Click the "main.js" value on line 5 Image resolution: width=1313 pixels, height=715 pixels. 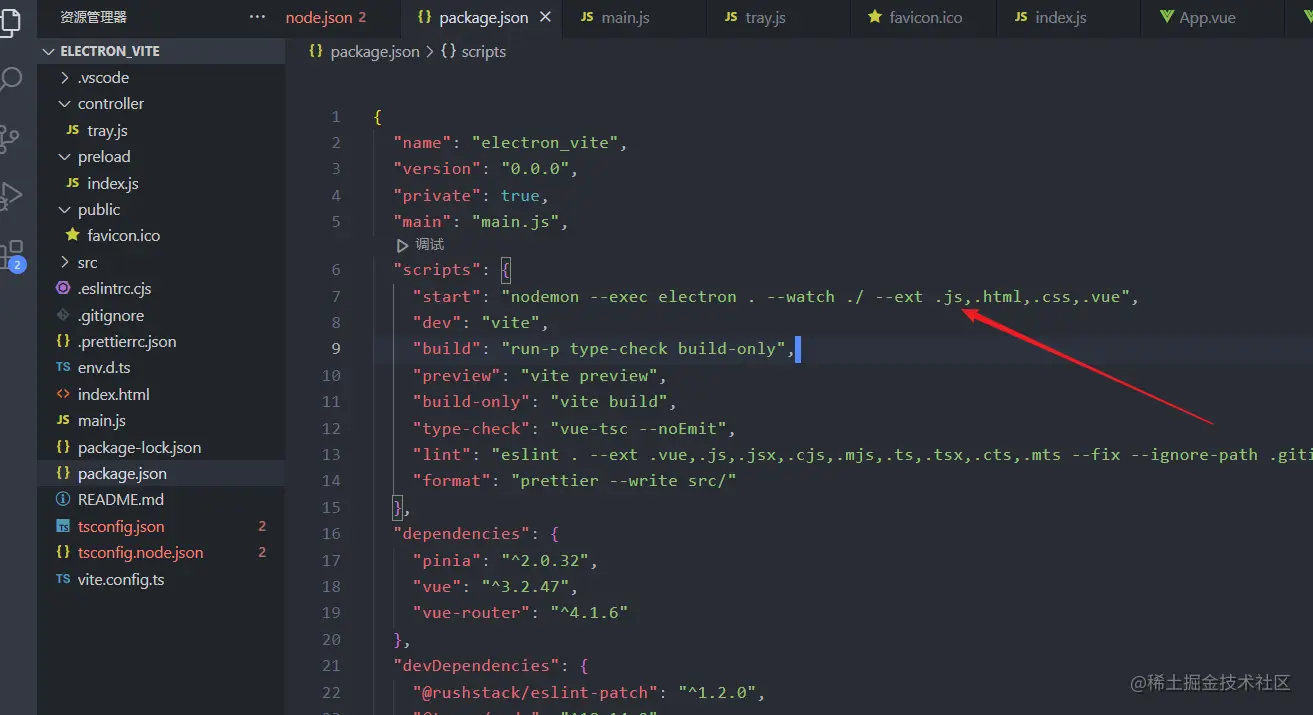pos(515,221)
